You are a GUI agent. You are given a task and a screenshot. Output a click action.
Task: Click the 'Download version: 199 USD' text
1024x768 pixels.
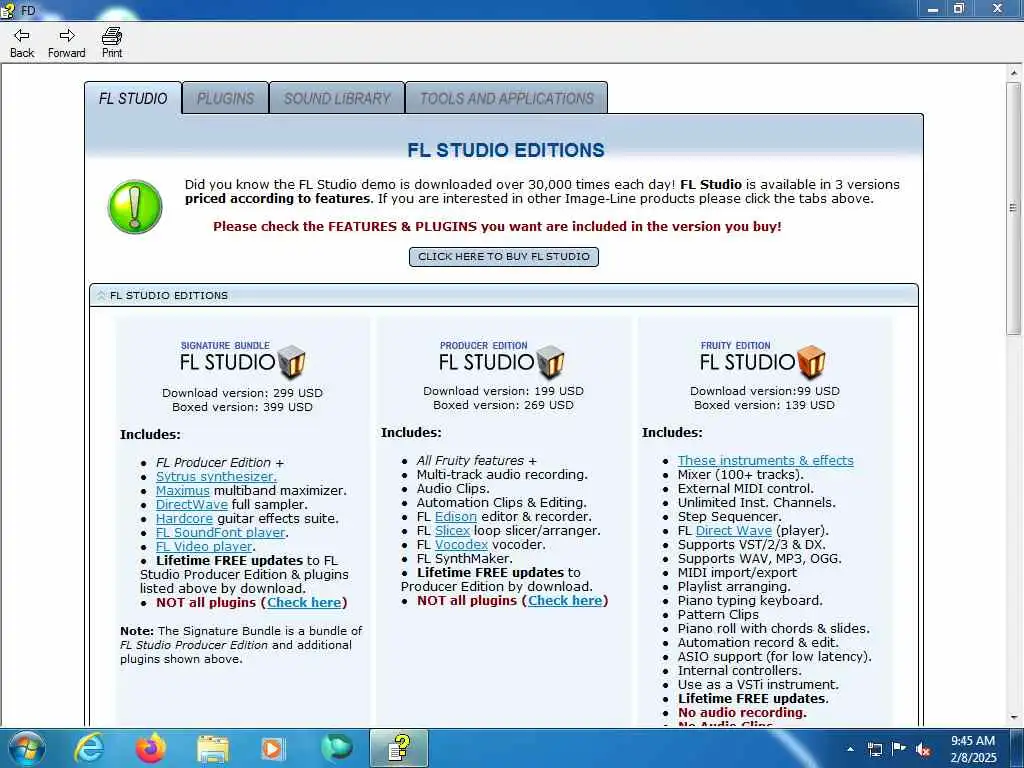tap(504, 391)
